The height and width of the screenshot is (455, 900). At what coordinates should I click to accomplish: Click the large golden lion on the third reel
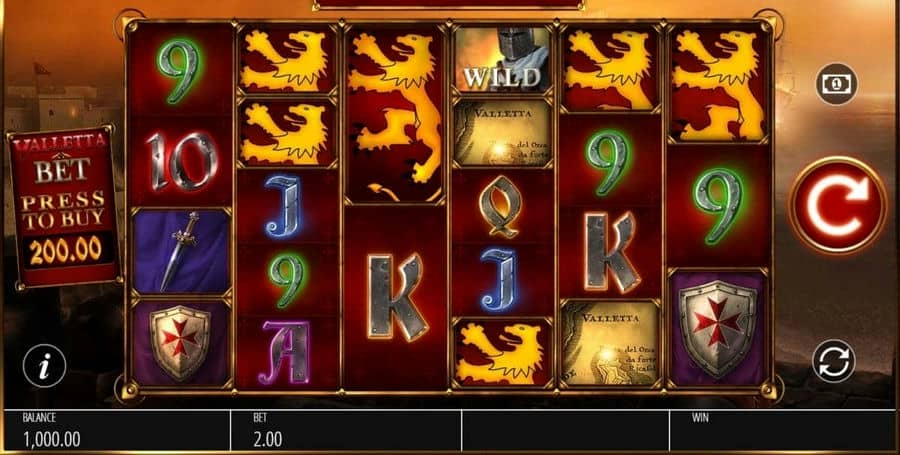[395, 114]
